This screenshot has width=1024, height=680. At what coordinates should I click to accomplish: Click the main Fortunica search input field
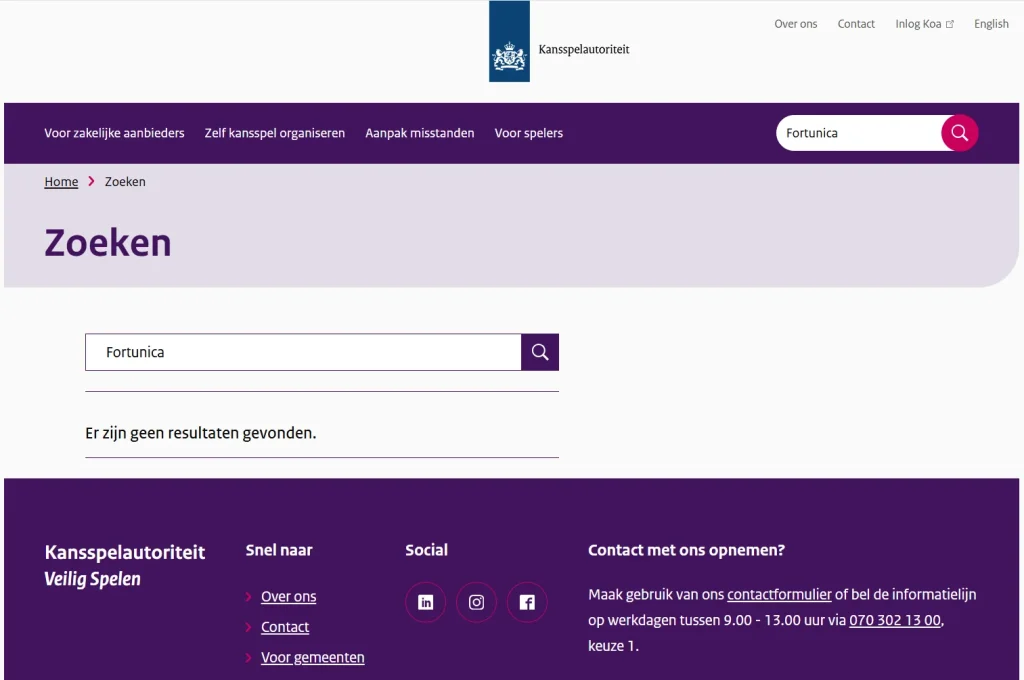[303, 352]
